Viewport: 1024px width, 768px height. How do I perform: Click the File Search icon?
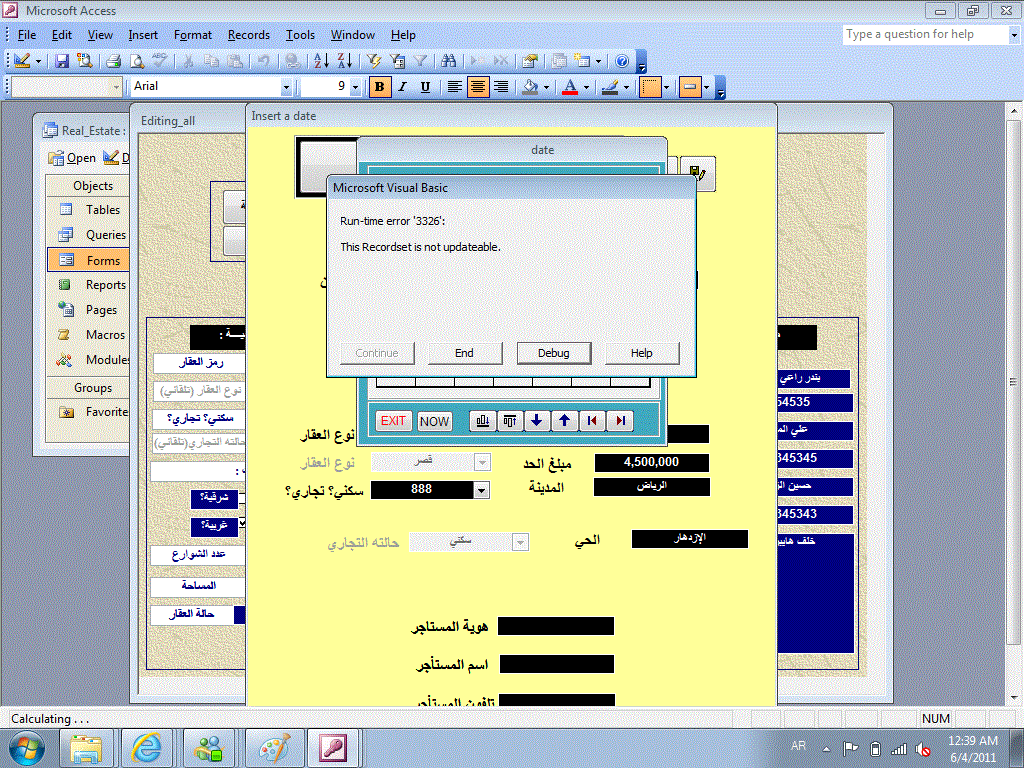coord(84,61)
